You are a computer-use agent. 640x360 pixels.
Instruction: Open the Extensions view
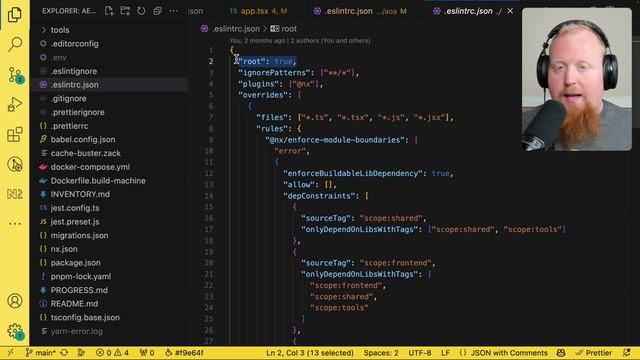(15, 134)
